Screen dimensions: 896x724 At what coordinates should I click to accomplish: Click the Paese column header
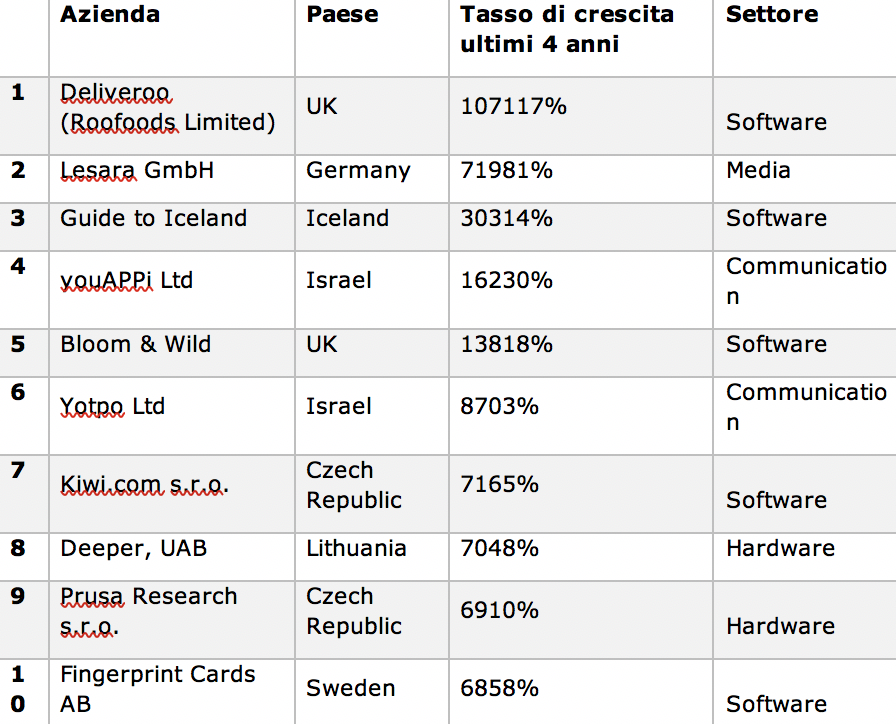coord(342,15)
